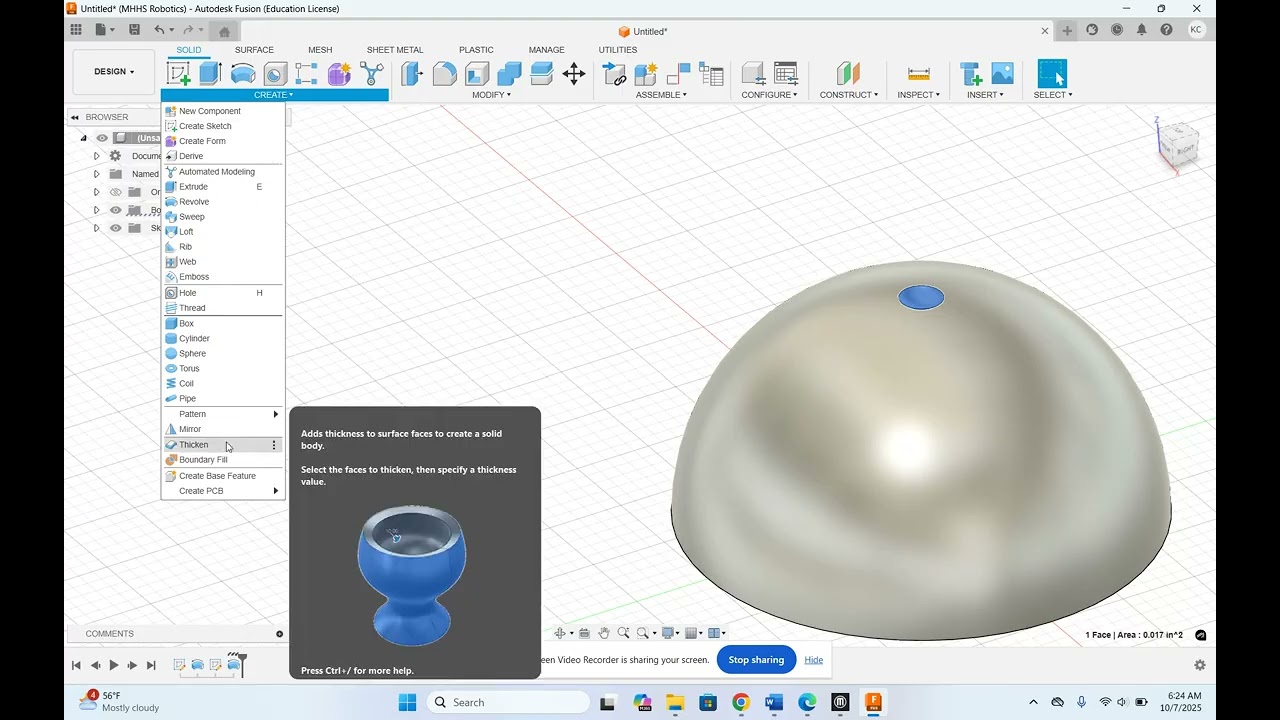
Task: Select the Shell tool icon
Action: 477,73
